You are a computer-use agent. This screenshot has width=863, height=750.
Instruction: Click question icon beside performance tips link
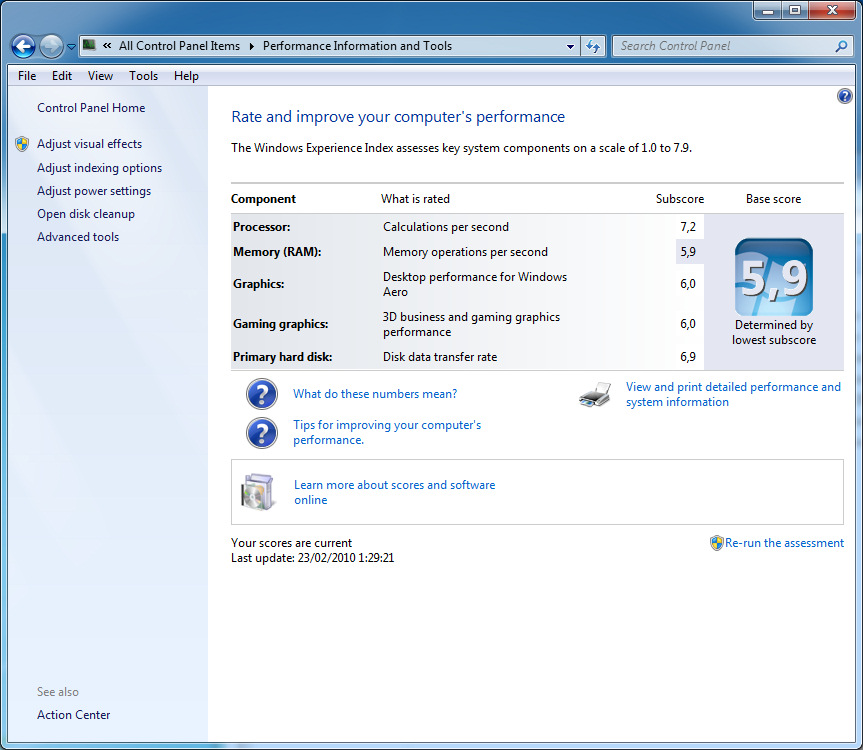tap(261, 433)
